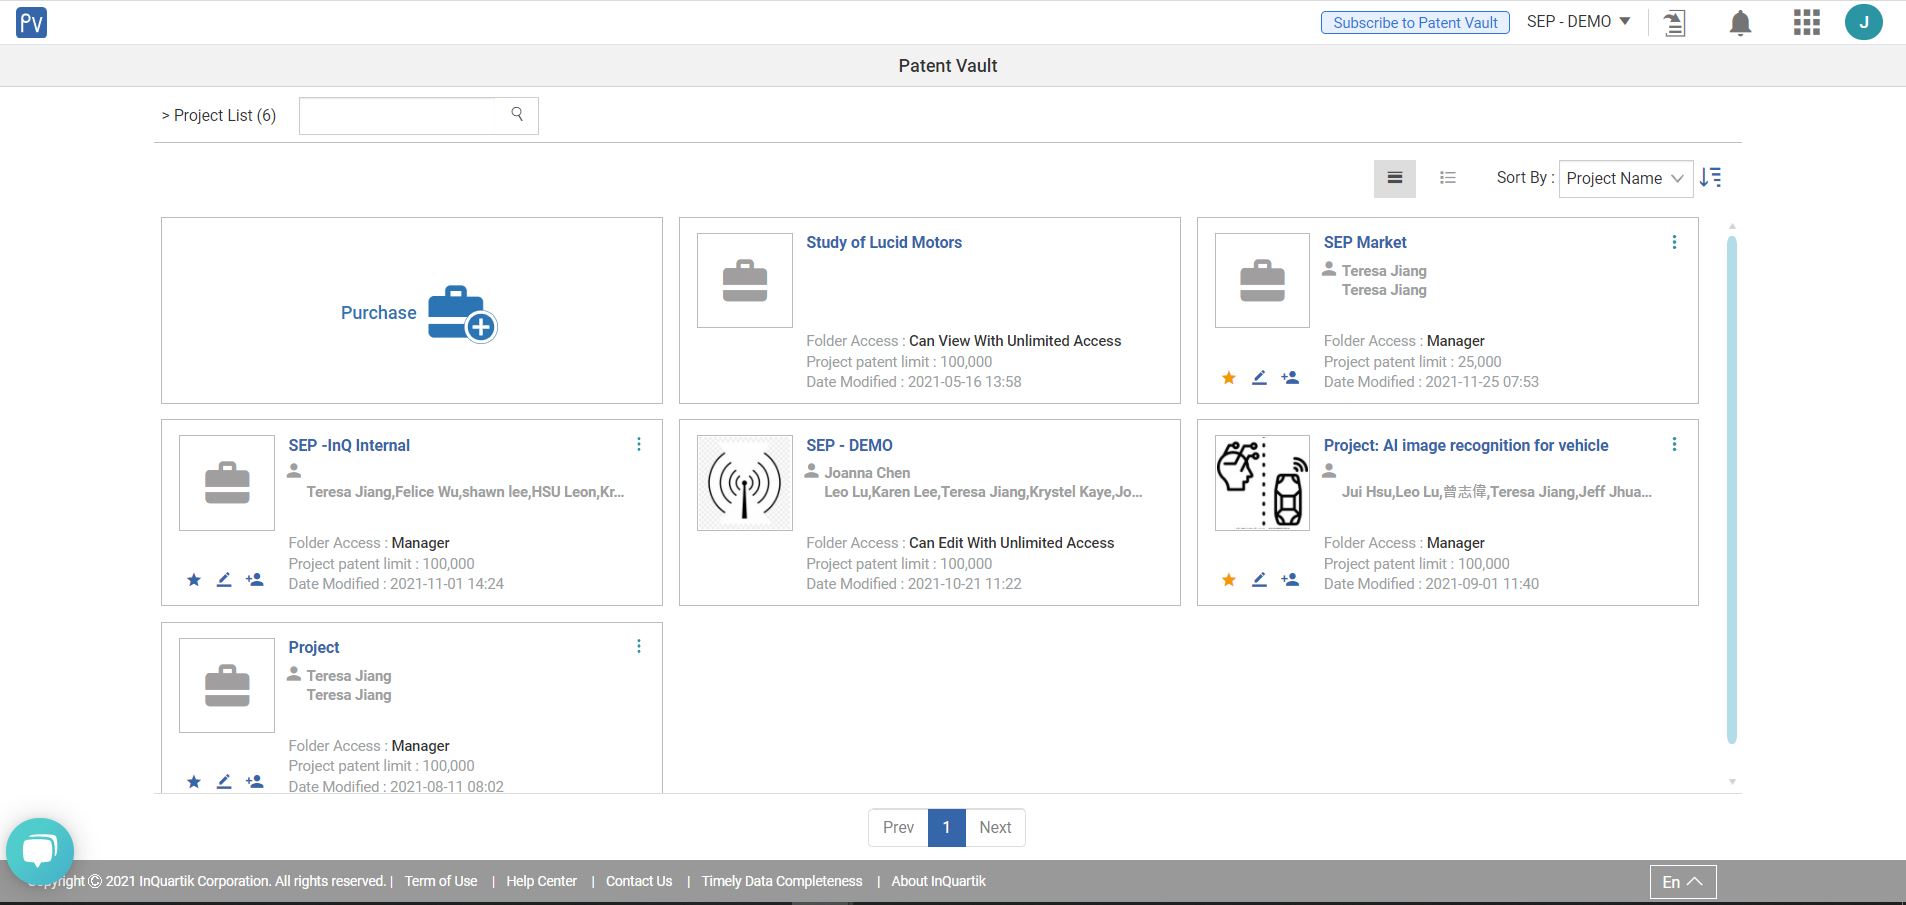The width and height of the screenshot is (1906, 905).
Task: Select page 1 in pagination
Action: pos(946,827)
